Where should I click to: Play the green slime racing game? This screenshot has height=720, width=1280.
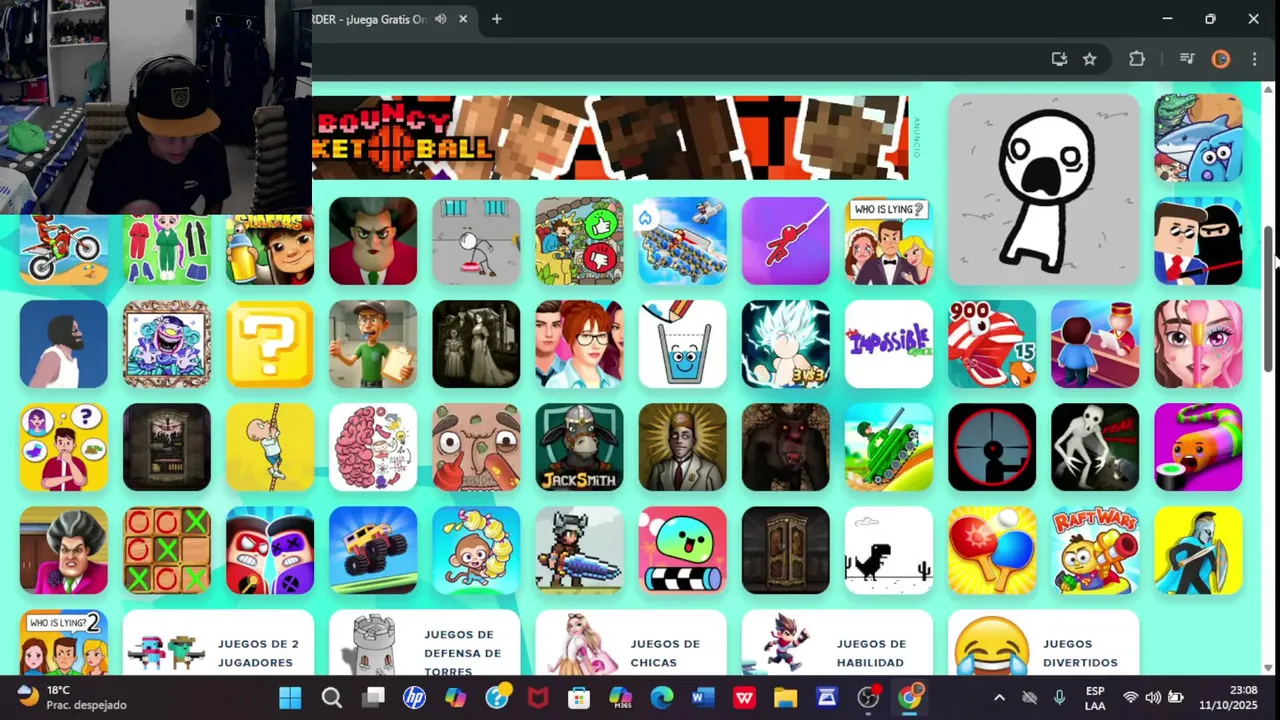(683, 550)
